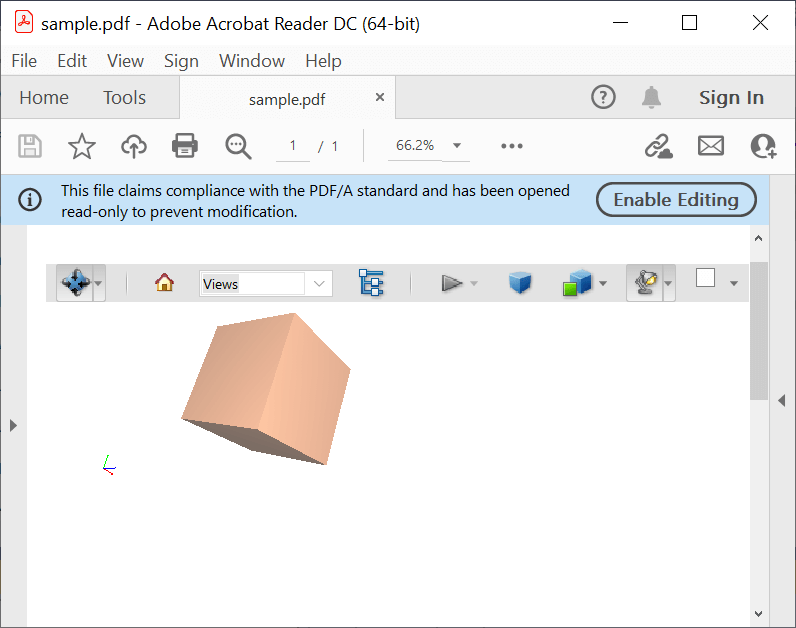Open the Edit menu
Viewport: 796px width, 628px height.
pyautogui.click(x=72, y=61)
